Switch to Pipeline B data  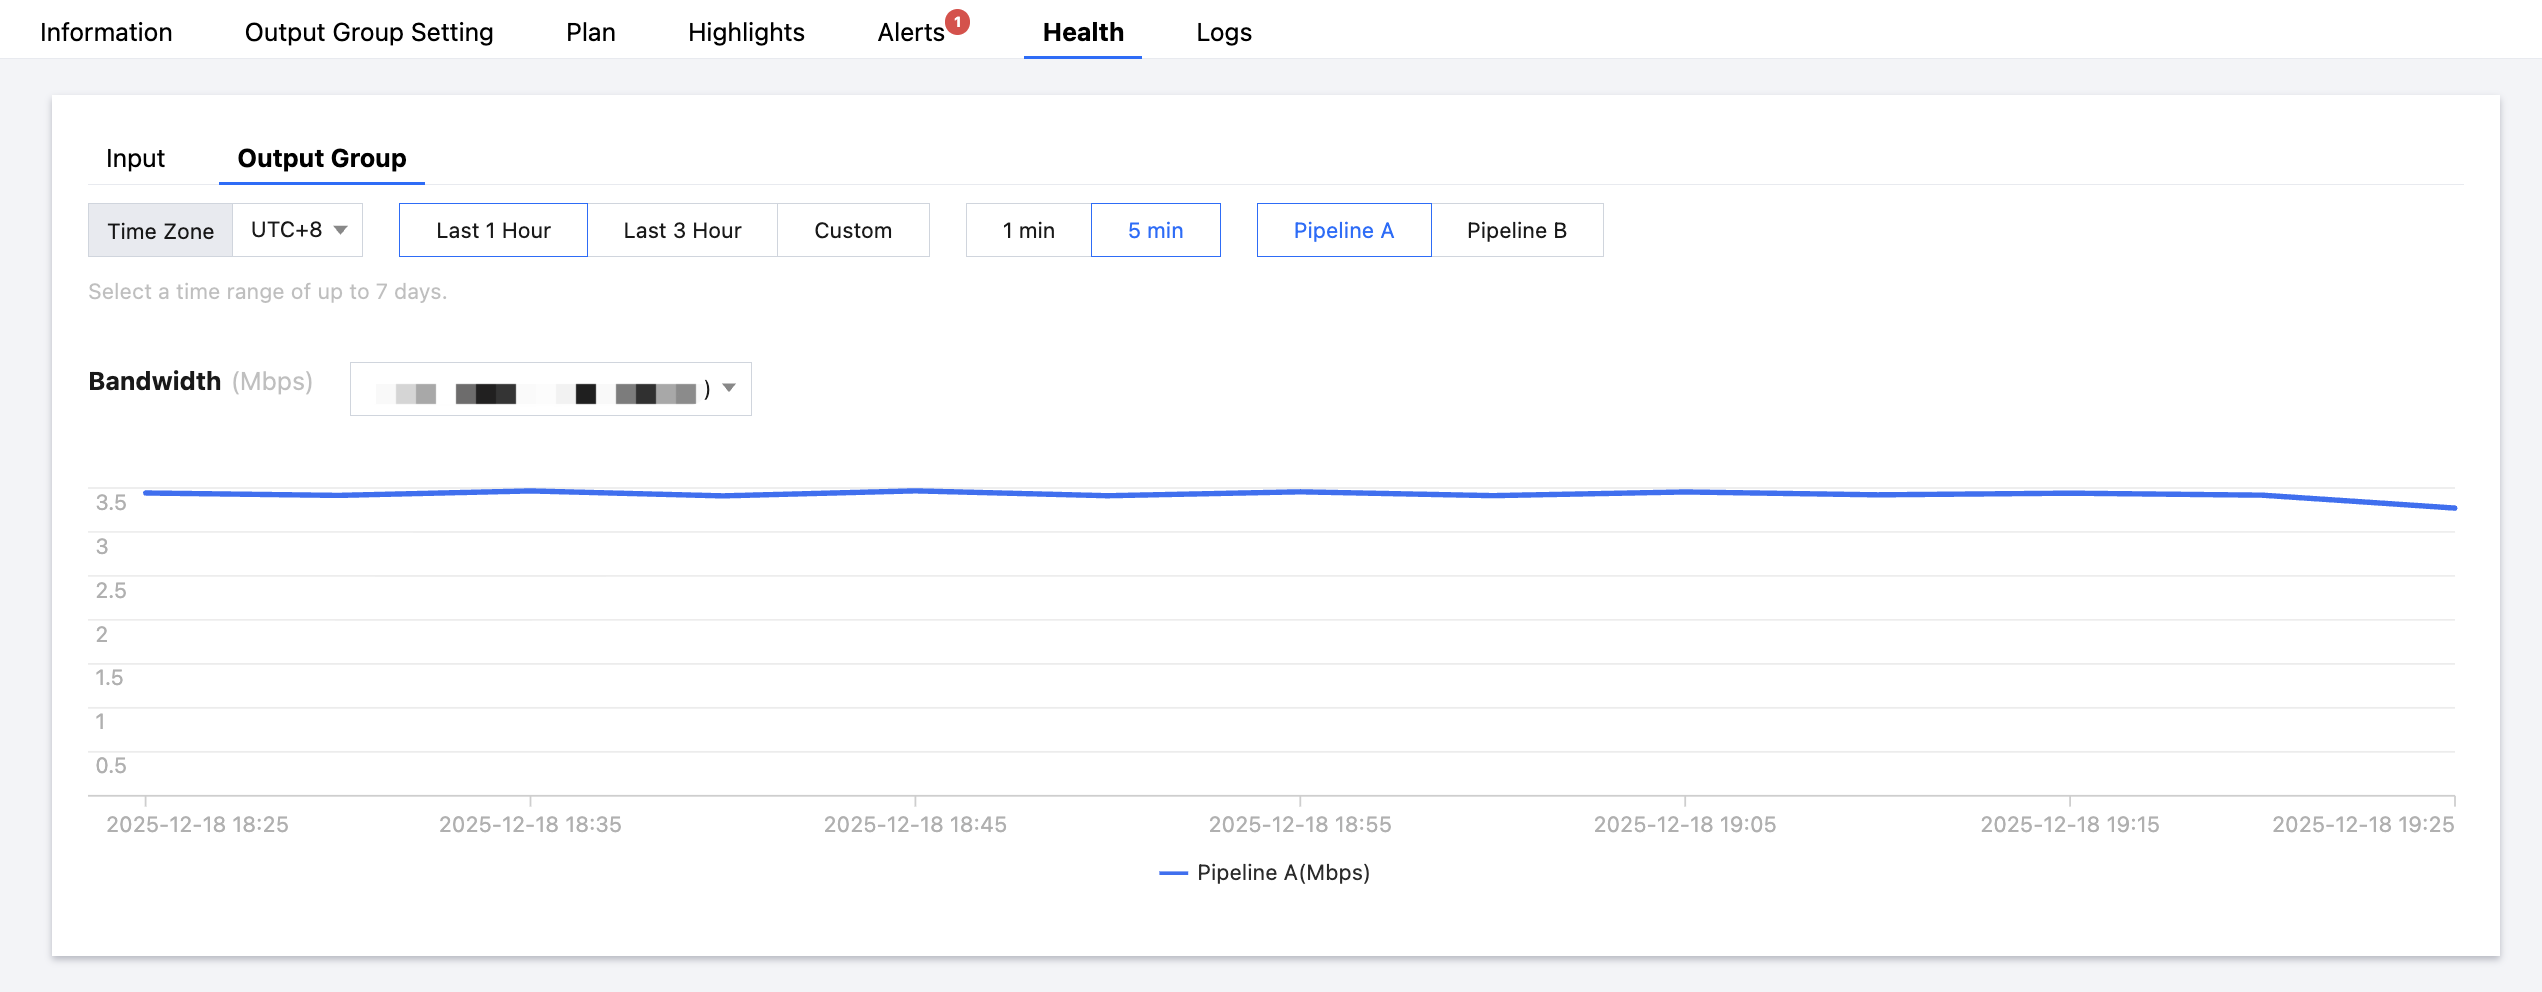(1516, 230)
